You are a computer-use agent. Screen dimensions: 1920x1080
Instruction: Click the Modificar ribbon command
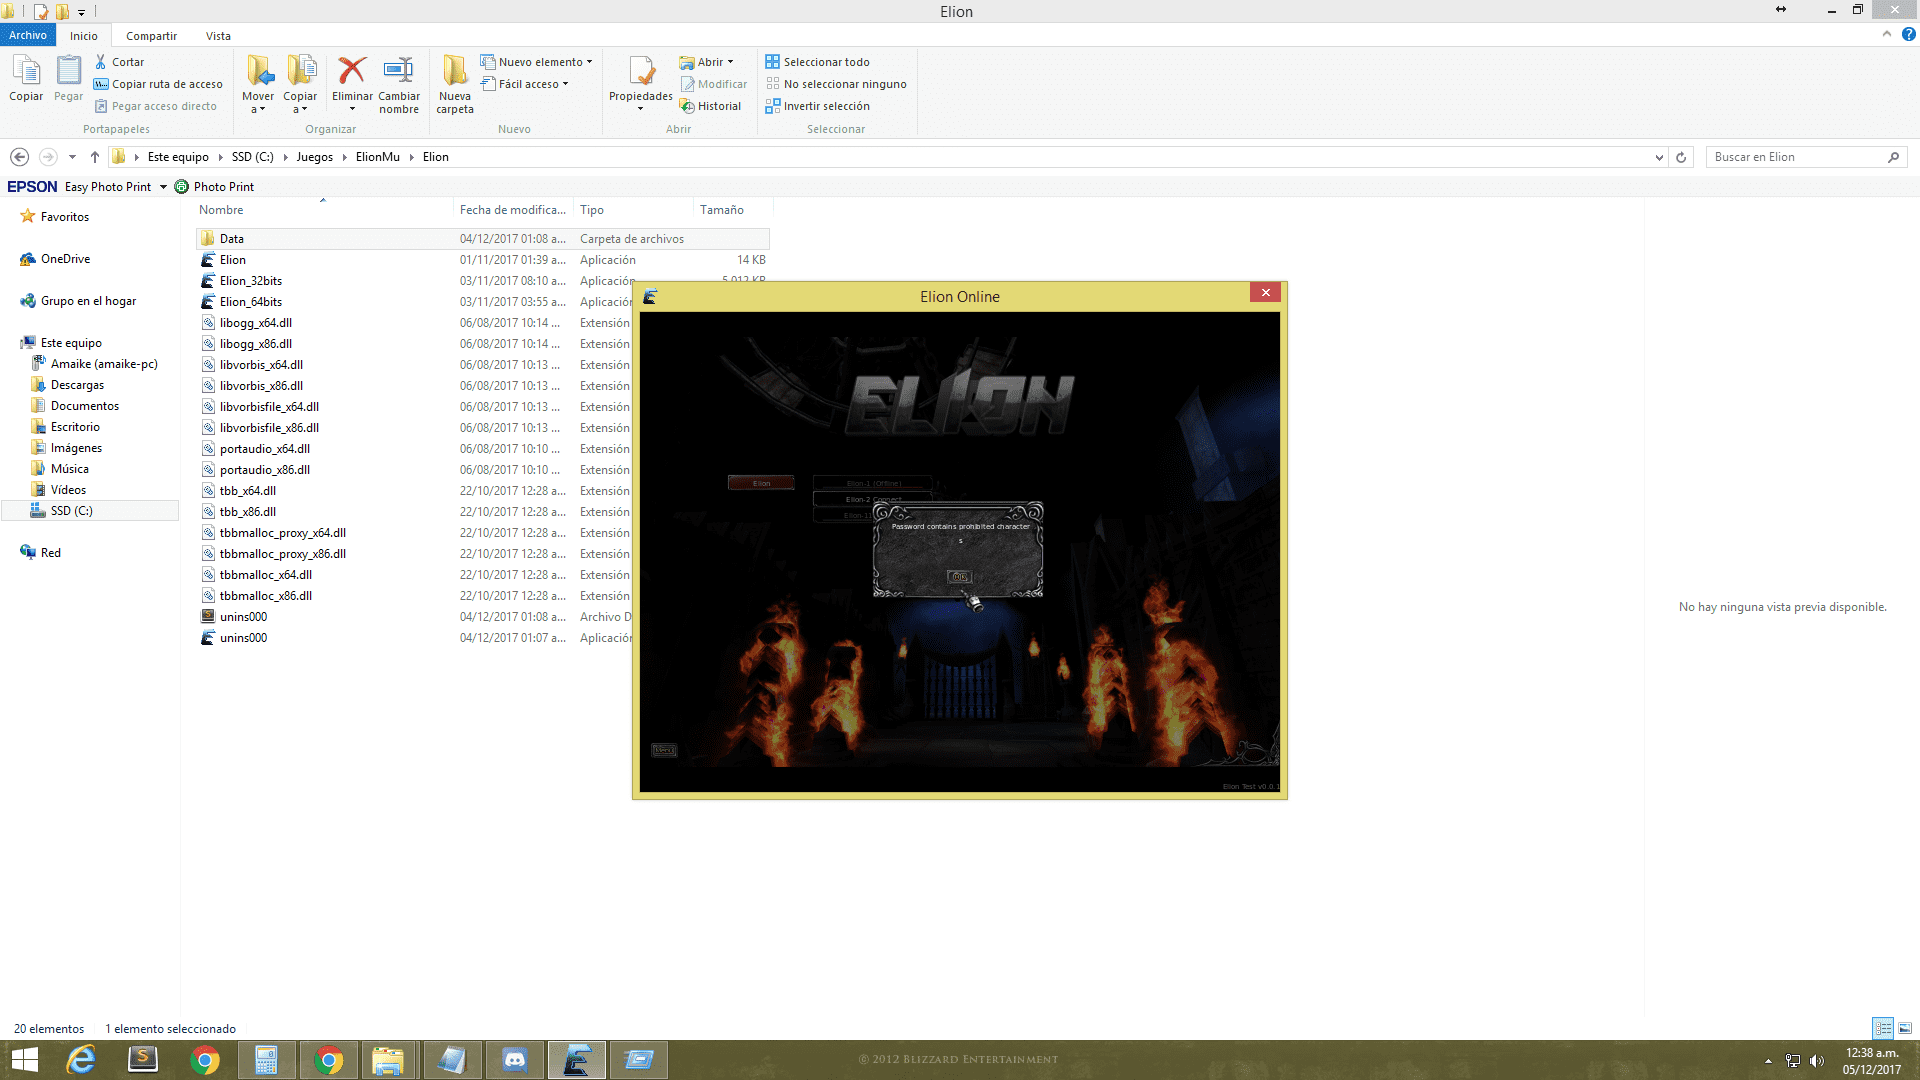(x=713, y=84)
